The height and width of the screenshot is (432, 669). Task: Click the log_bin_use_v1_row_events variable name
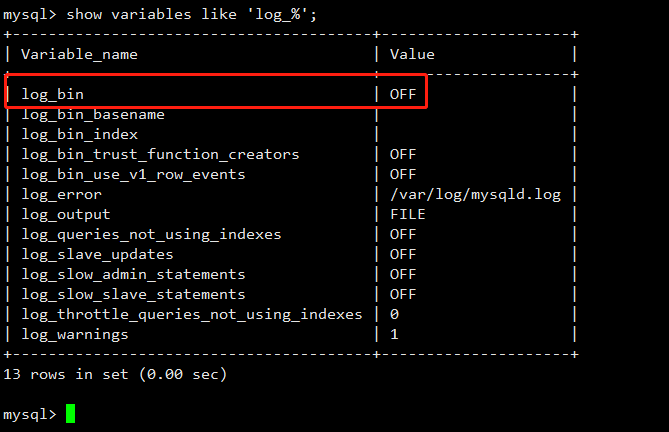click(133, 174)
